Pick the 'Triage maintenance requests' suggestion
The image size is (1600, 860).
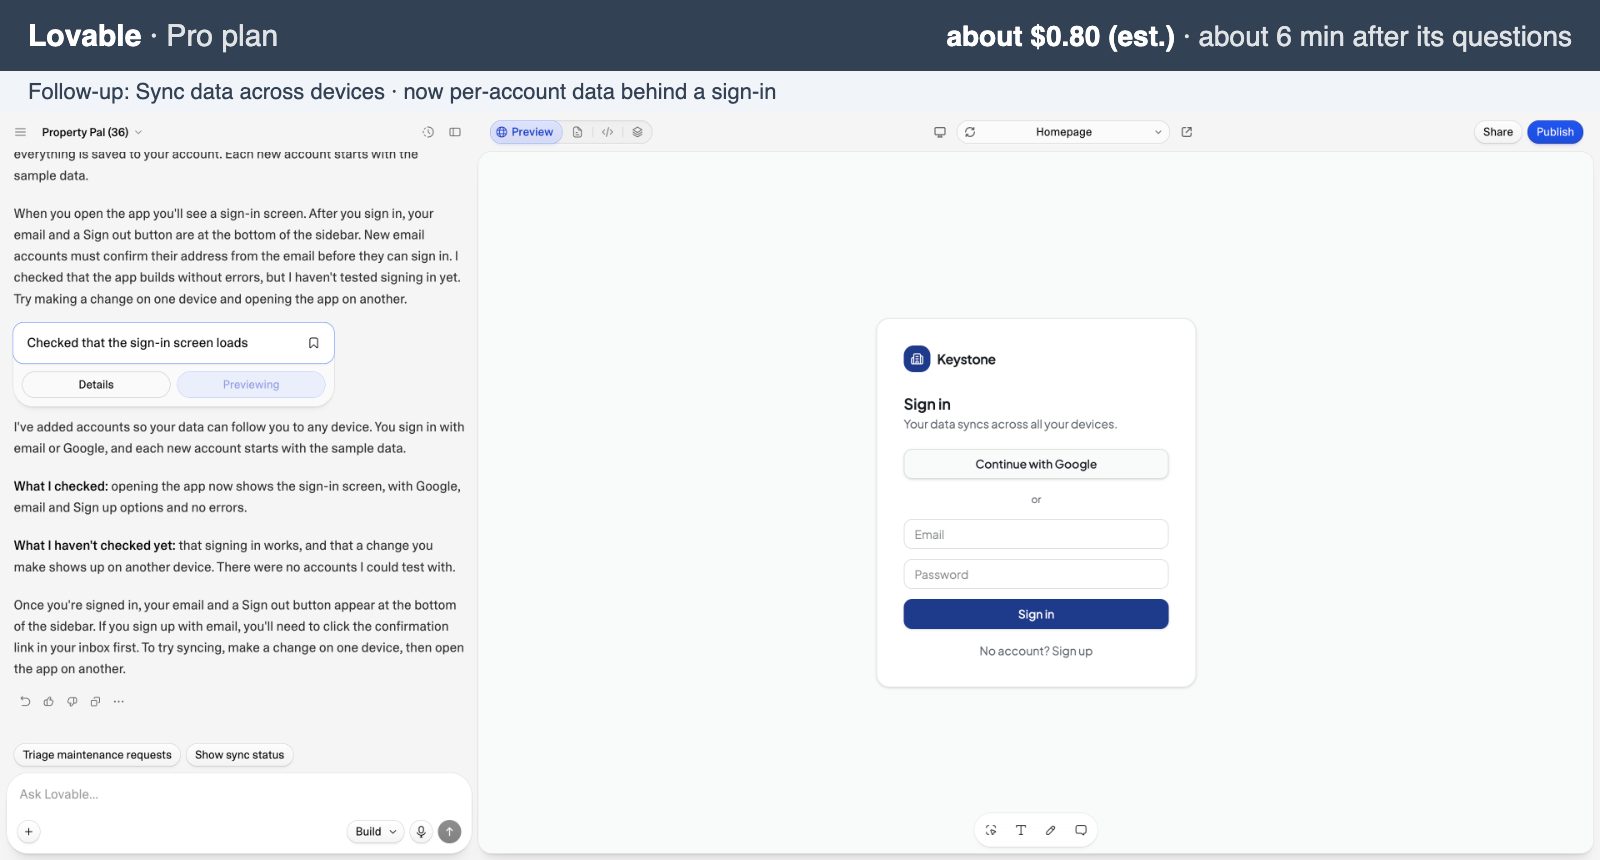pyautogui.click(x=97, y=755)
